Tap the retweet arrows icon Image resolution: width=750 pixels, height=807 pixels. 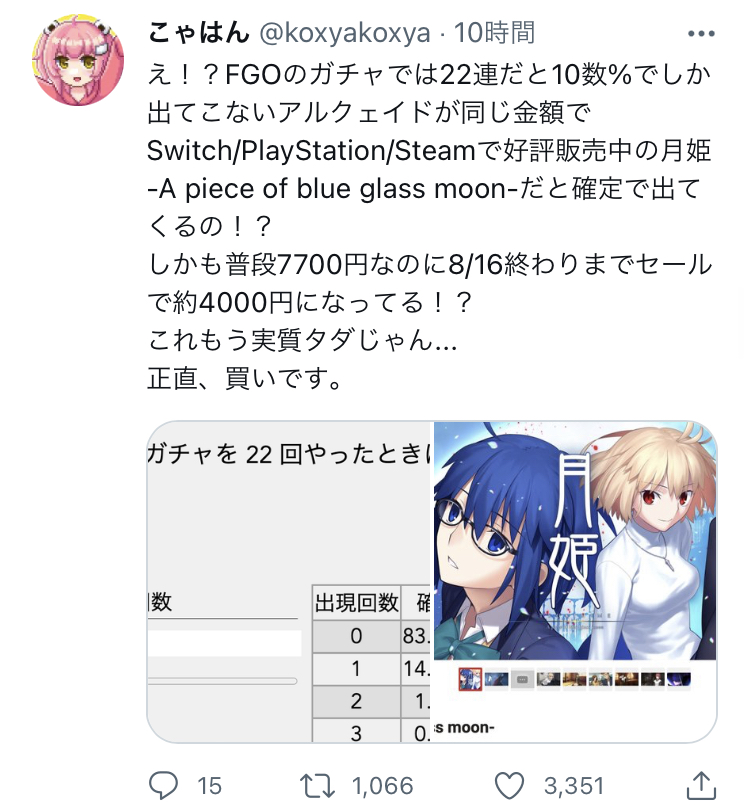[x=318, y=786]
